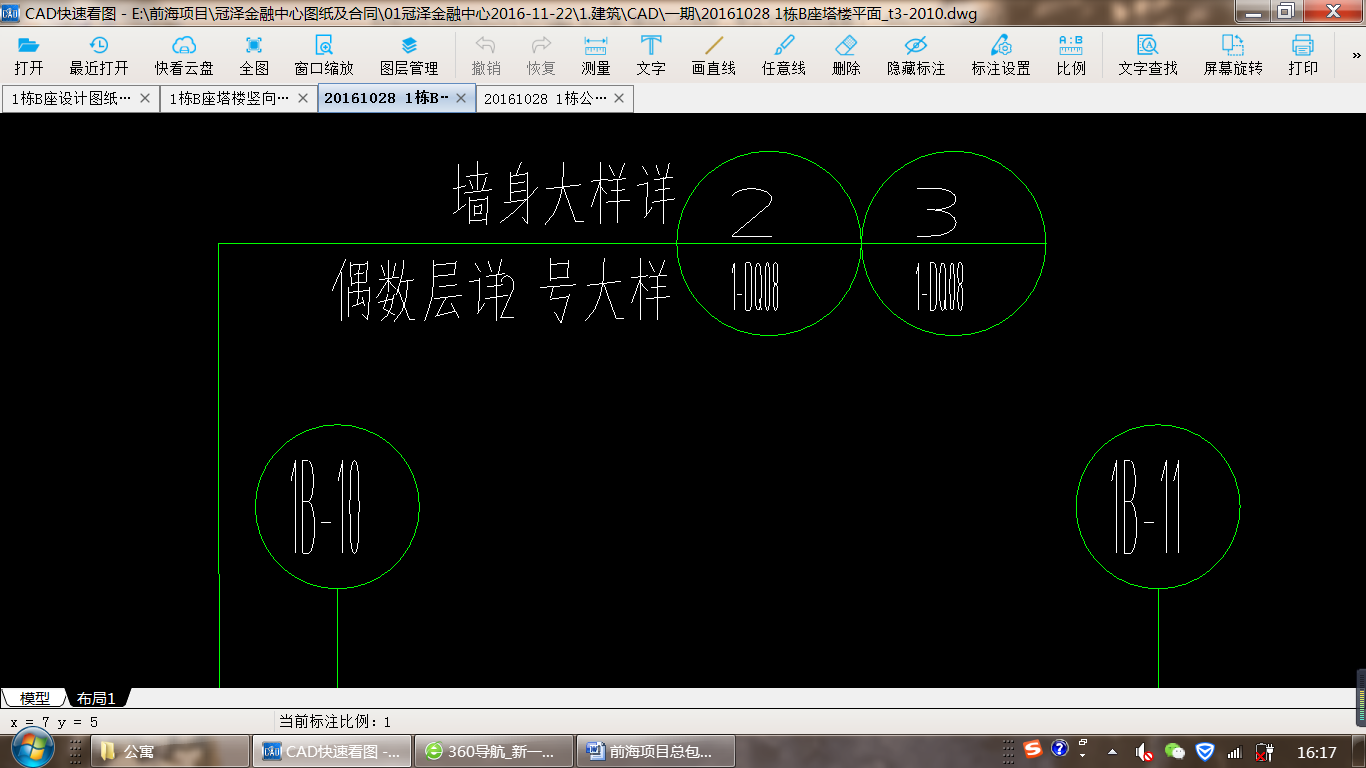Click the language bar restore/options icon
This screenshot has width=1366, height=768.
1083,743
